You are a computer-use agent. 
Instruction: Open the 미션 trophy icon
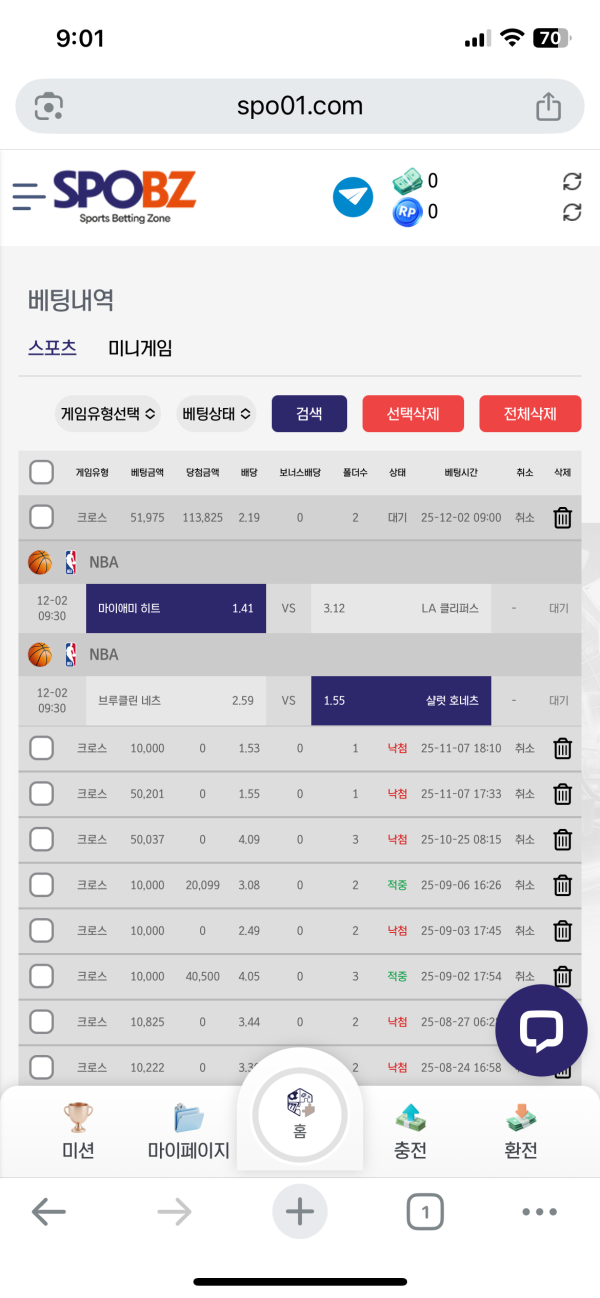point(78,1118)
